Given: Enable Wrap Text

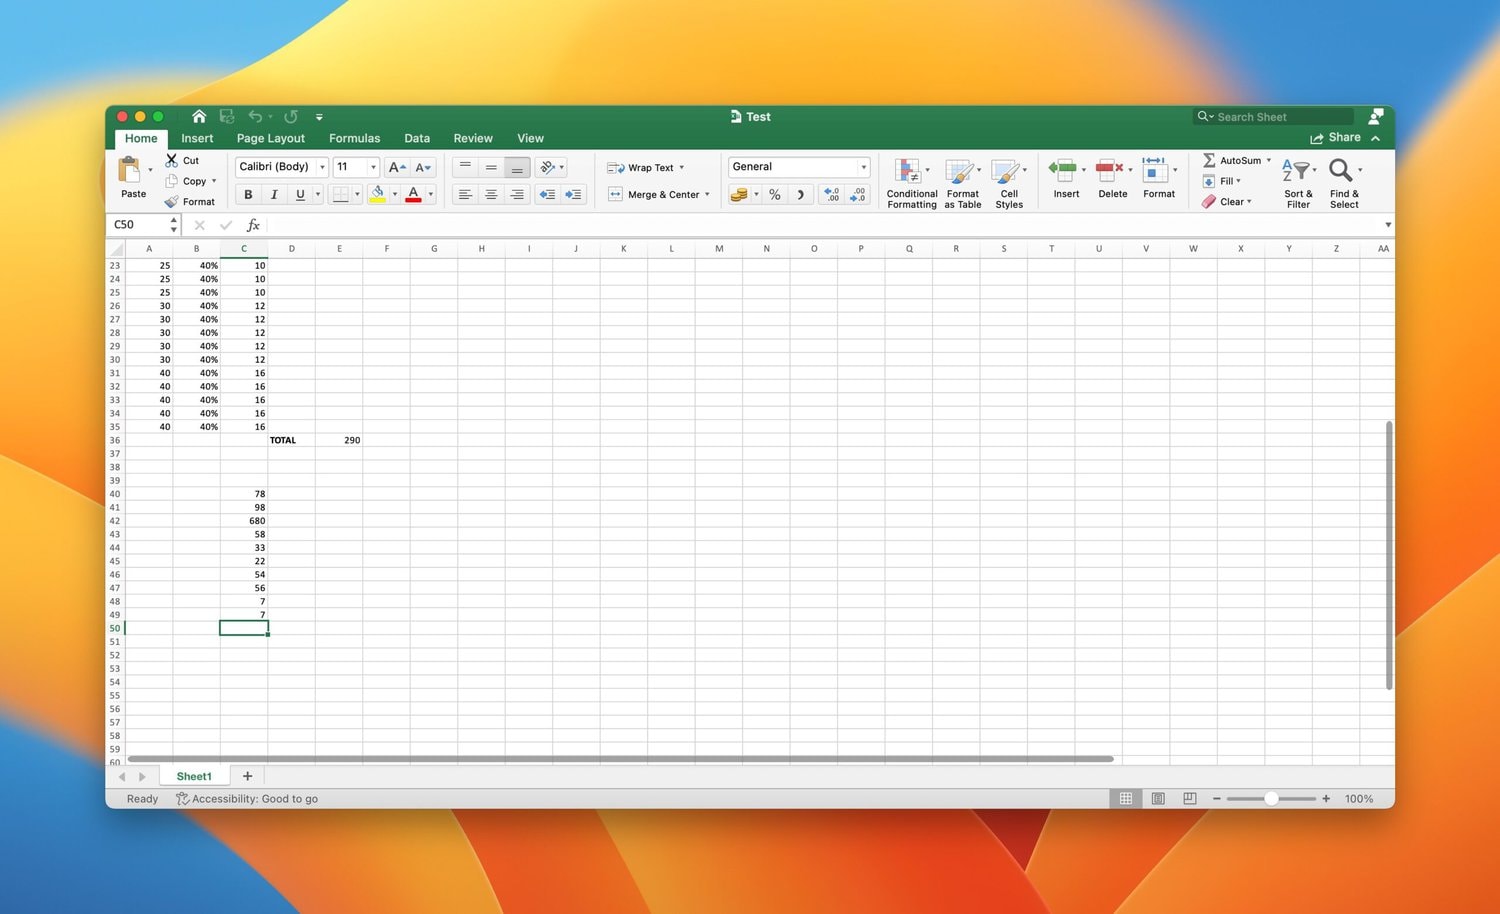Looking at the screenshot, I should coord(646,167).
